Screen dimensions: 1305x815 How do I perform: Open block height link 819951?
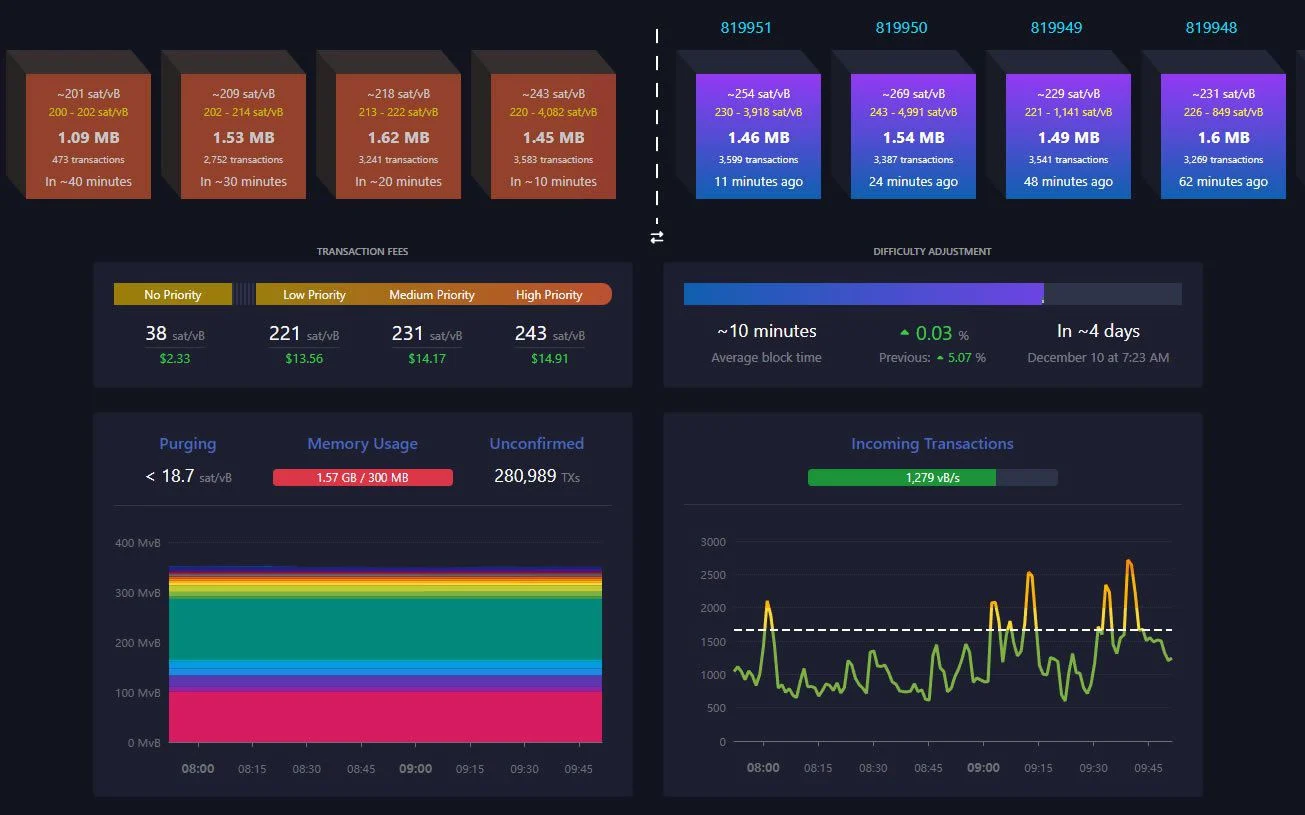[x=746, y=28]
